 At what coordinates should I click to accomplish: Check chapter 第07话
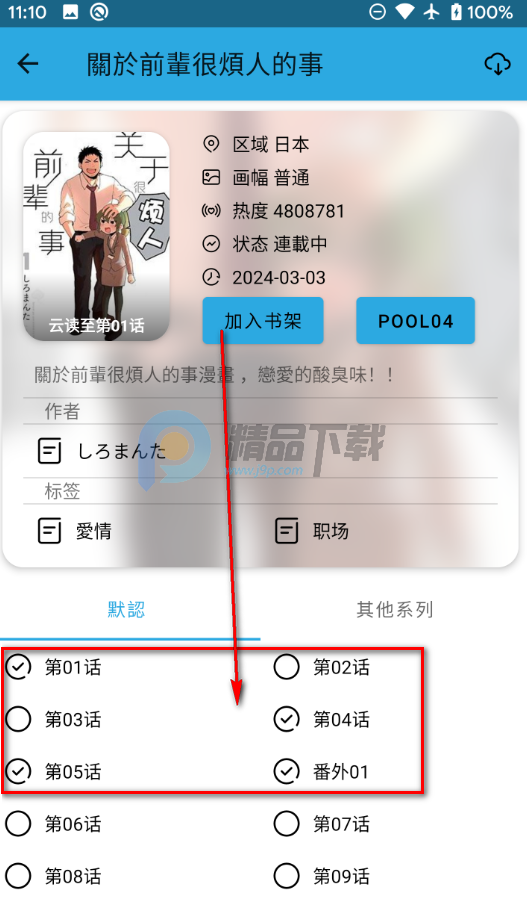(287, 824)
